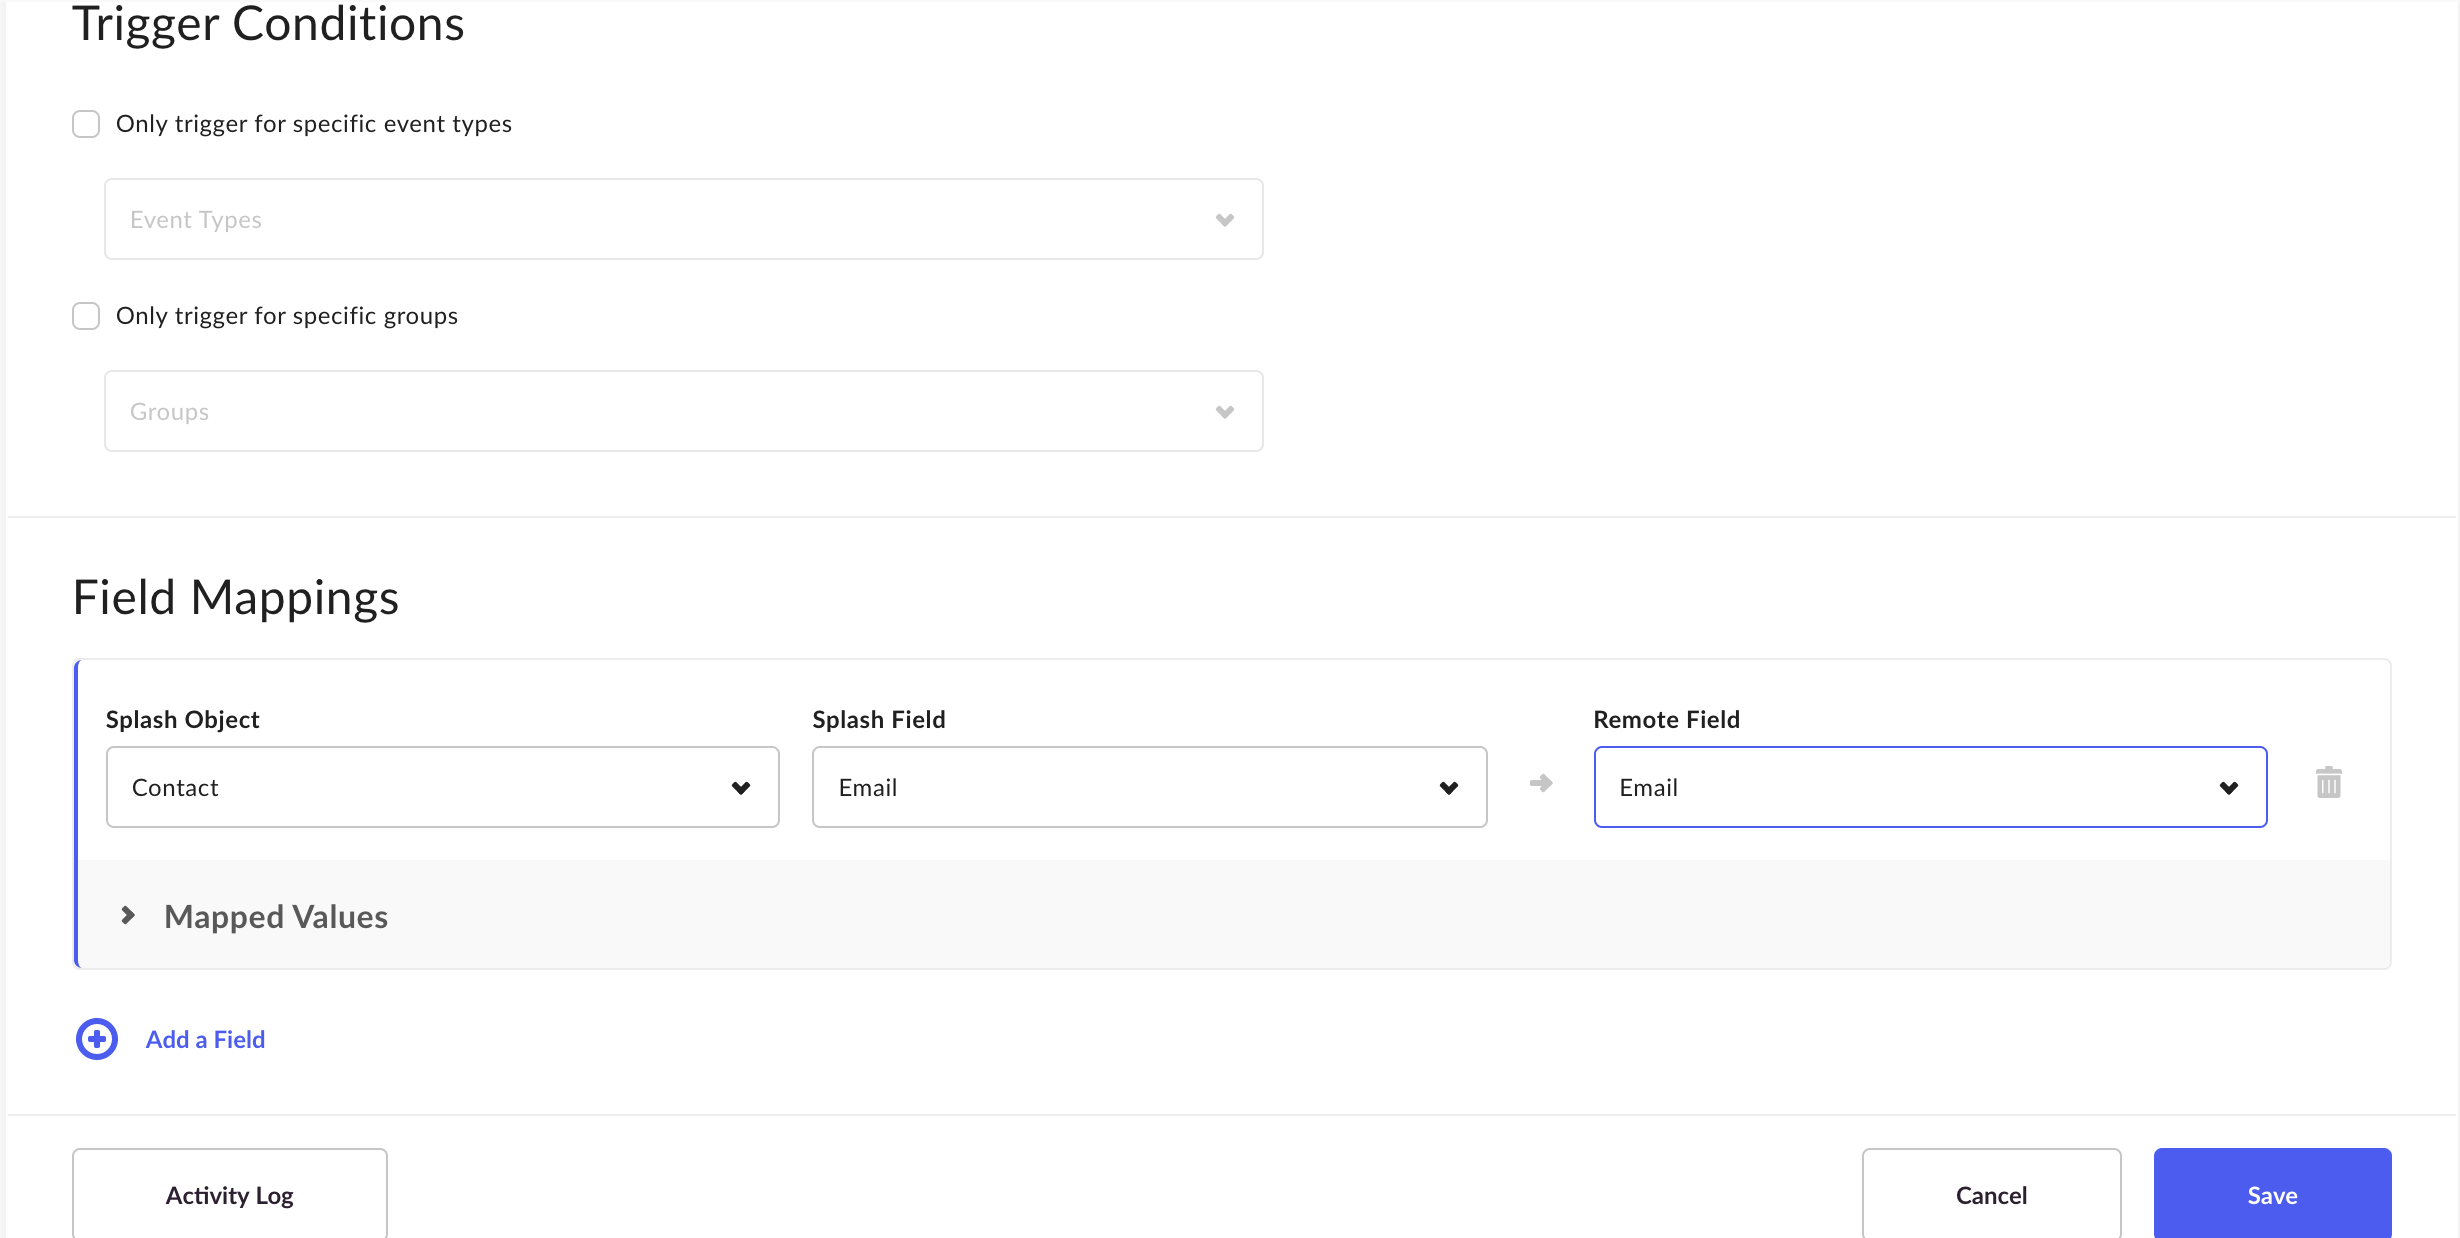Click the Splash Field label
Image resolution: width=2460 pixels, height=1238 pixels.
coord(879,720)
